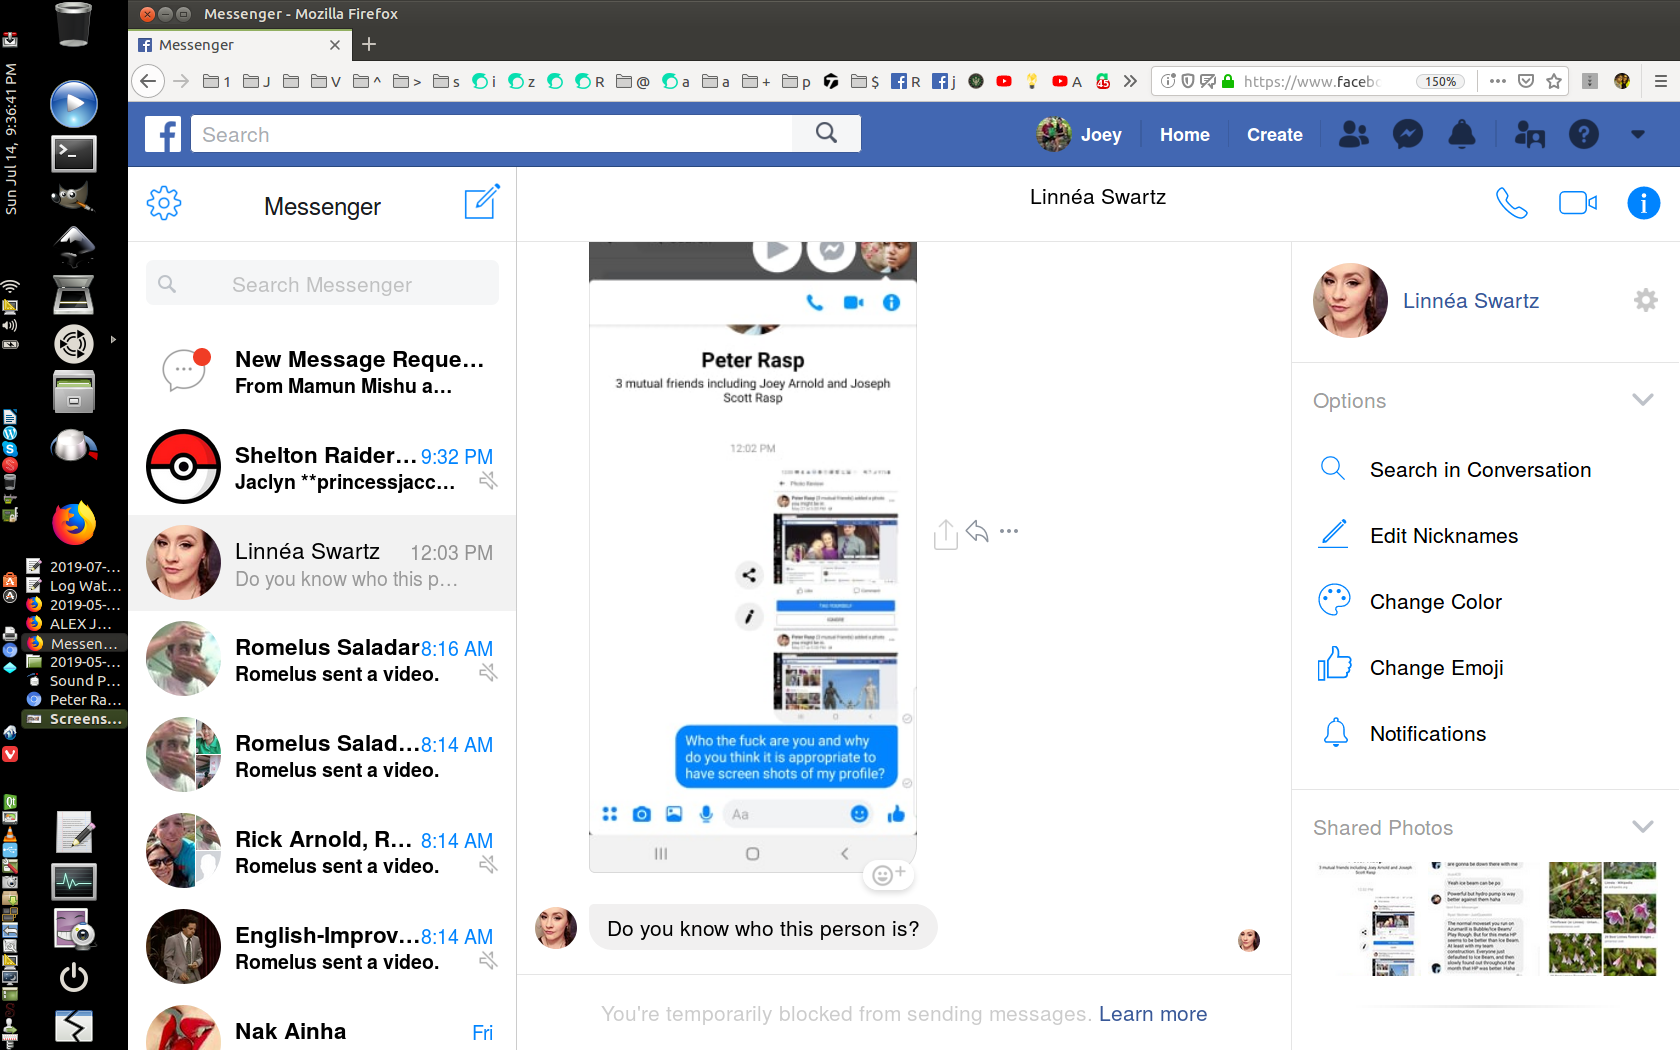Collapse the Shared Photos section

pyautogui.click(x=1642, y=827)
